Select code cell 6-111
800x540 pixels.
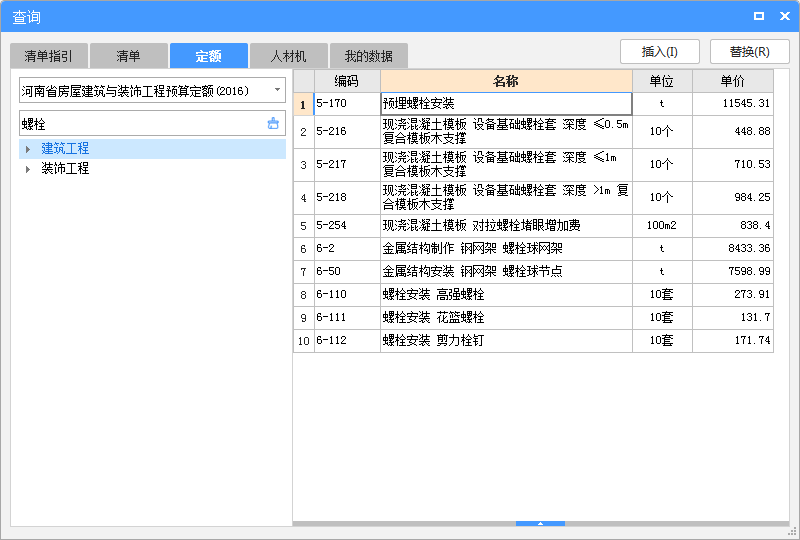tap(347, 317)
